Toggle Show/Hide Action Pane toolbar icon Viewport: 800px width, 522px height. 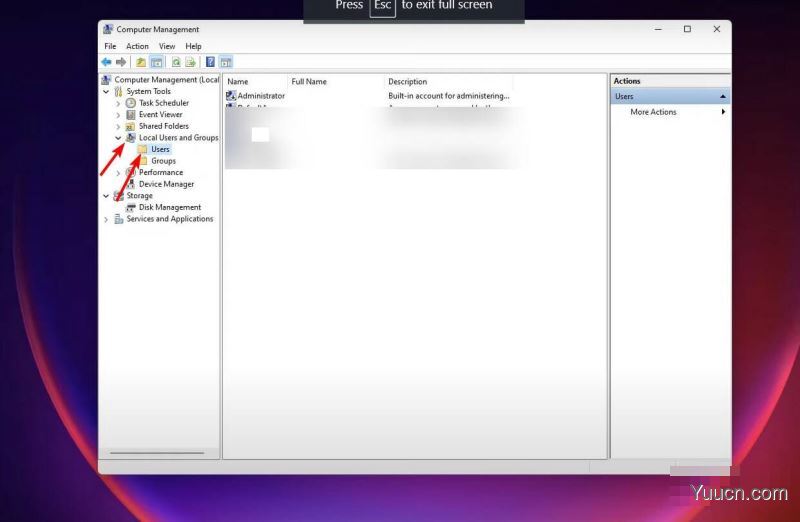coord(226,62)
